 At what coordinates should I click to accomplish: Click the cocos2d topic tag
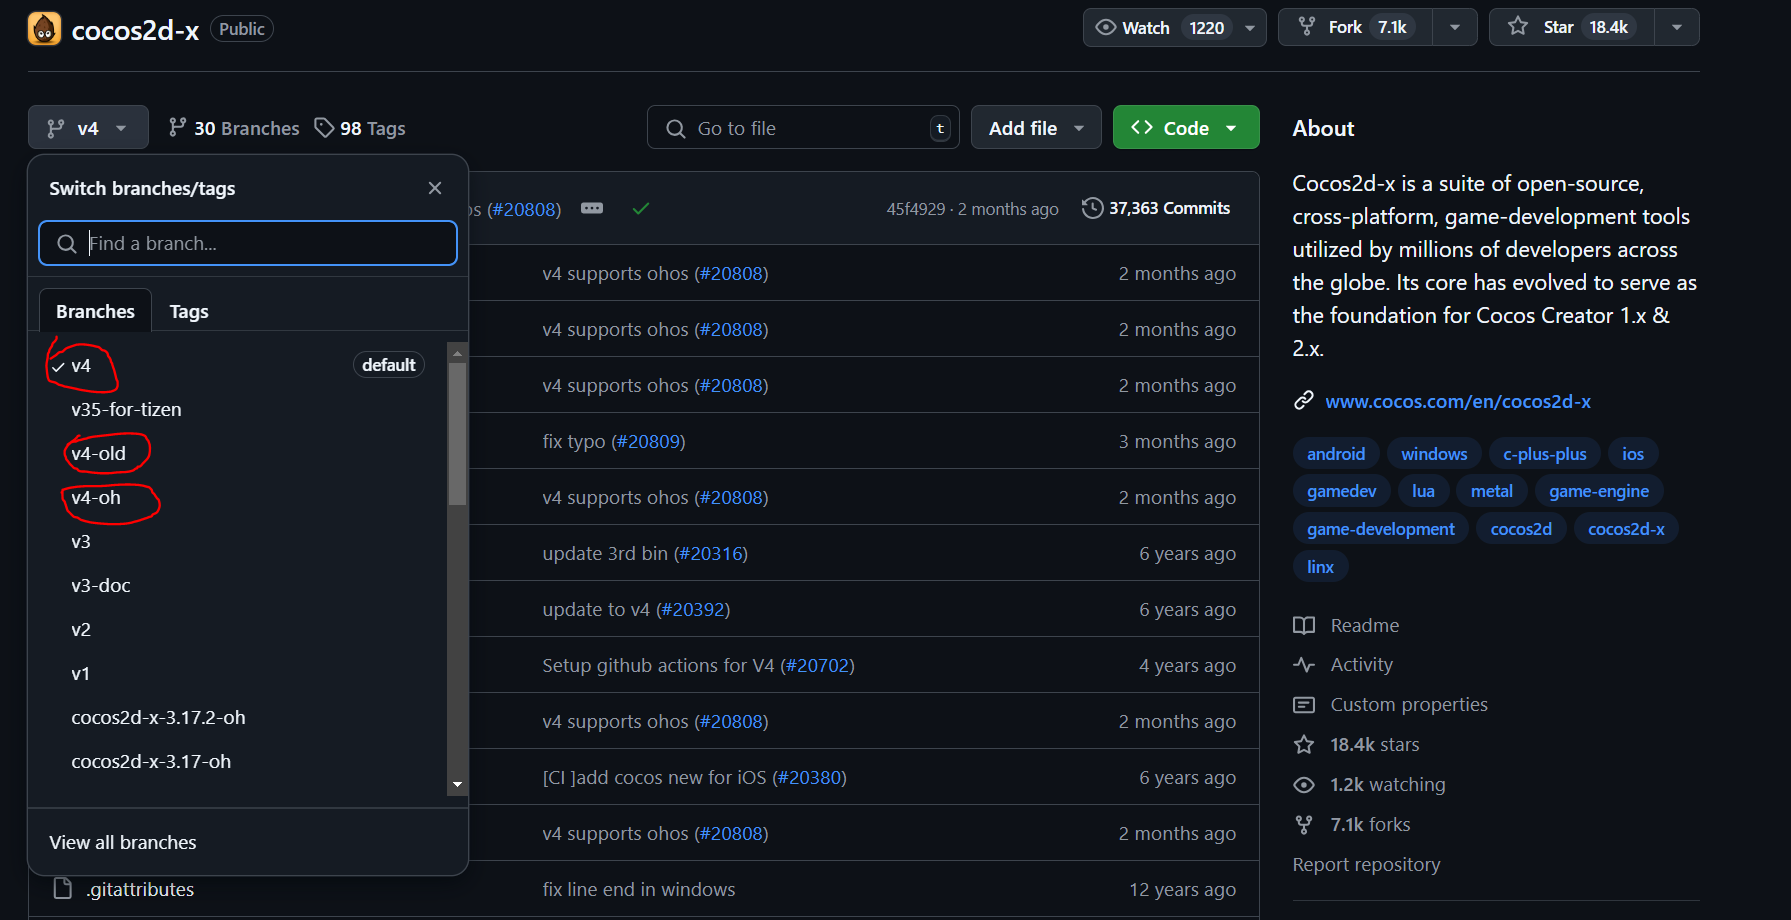[x=1521, y=529]
